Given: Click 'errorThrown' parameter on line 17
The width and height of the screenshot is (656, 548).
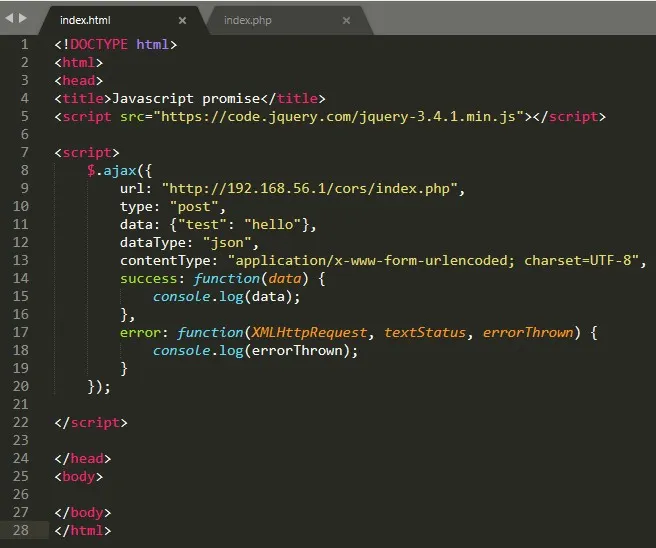Looking at the screenshot, I should pyautogui.click(x=528, y=333).
